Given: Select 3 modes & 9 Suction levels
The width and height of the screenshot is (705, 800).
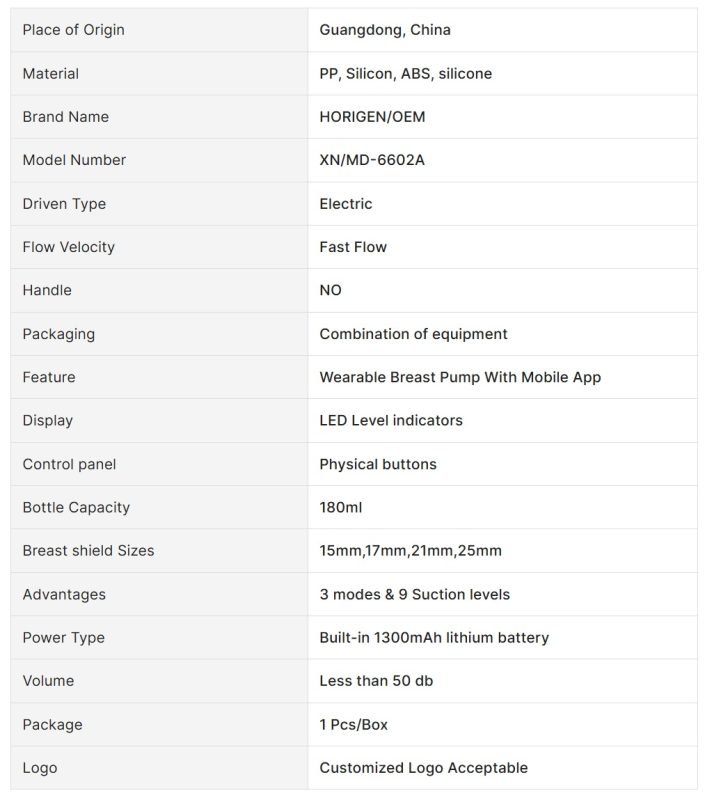Looking at the screenshot, I should pyautogui.click(x=414, y=594).
